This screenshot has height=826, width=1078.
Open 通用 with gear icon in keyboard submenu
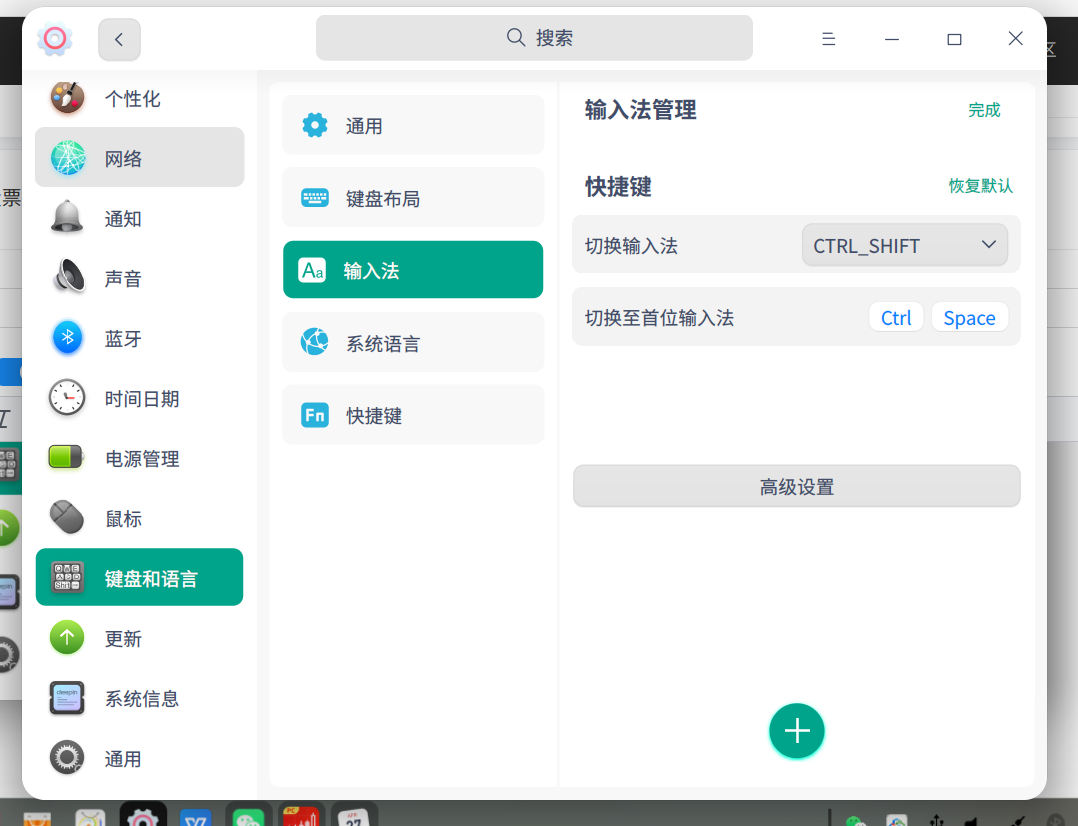412,125
